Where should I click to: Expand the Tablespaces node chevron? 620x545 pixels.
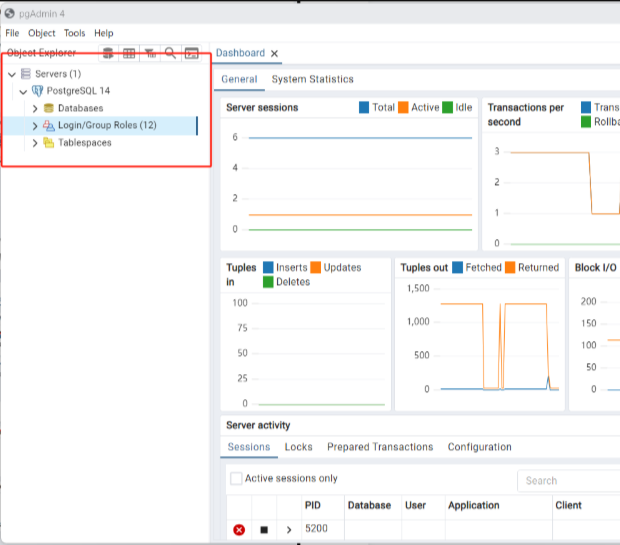(35, 143)
